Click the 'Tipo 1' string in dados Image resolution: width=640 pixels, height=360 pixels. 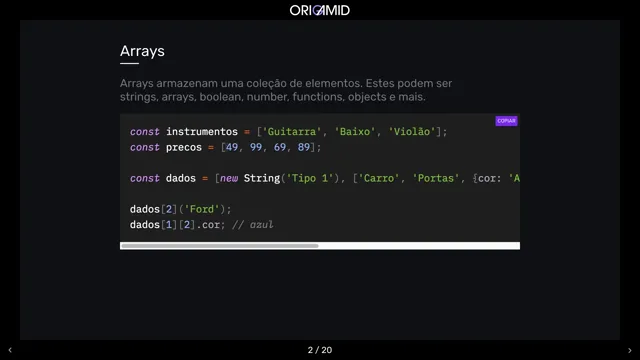(x=310, y=178)
